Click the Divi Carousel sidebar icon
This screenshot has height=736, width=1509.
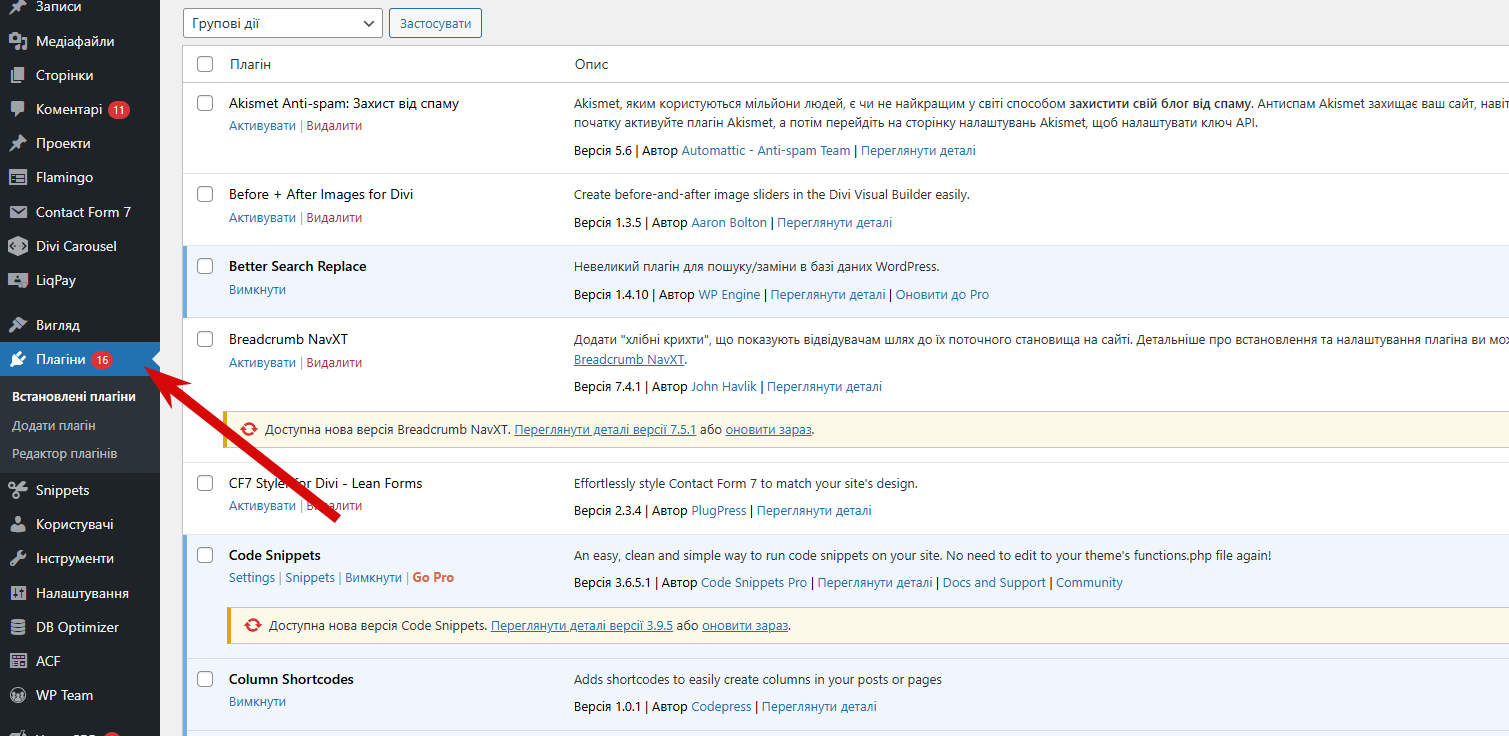(x=17, y=246)
